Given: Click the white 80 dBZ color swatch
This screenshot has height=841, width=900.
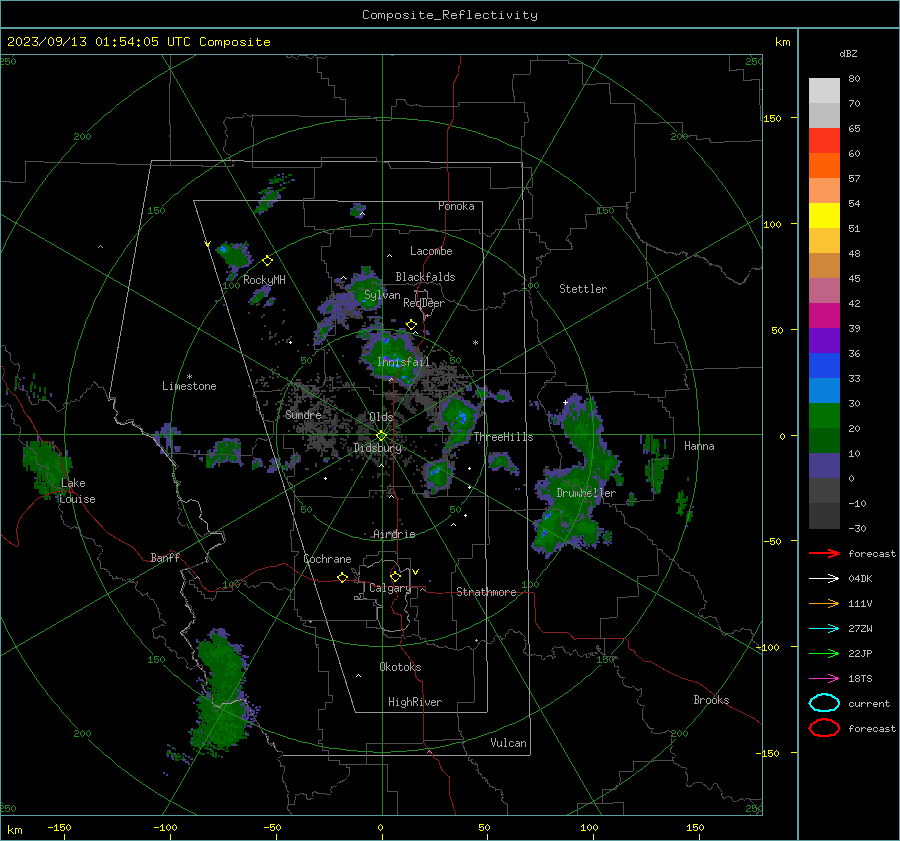Looking at the screenshot, I should 824,90.
